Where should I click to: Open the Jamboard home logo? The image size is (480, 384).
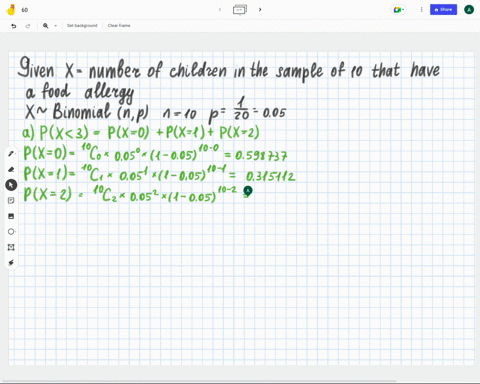[x=11, y=10]
